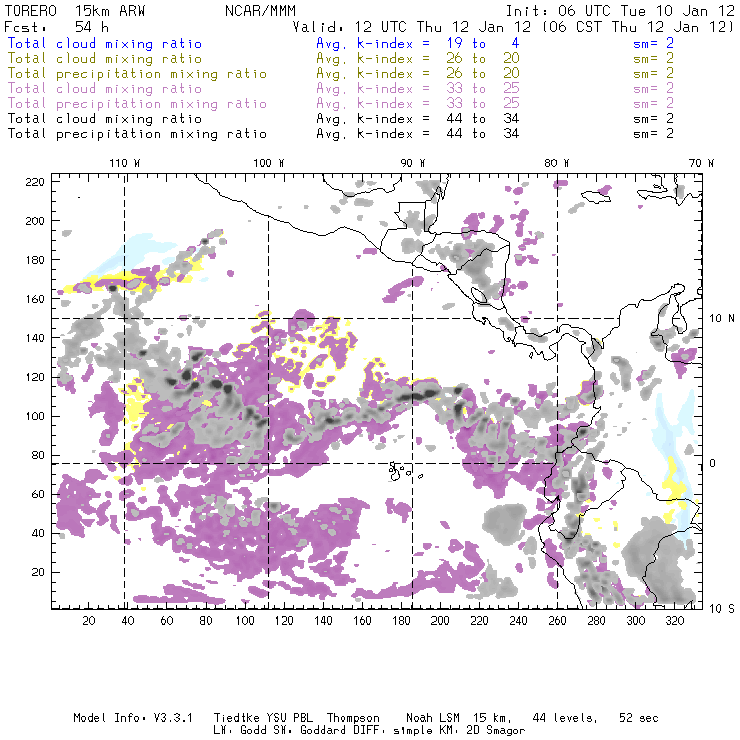The width and height of the screenshot is (740, 740).
Task: Click "160" on the vertical axis
Action: 35,299
